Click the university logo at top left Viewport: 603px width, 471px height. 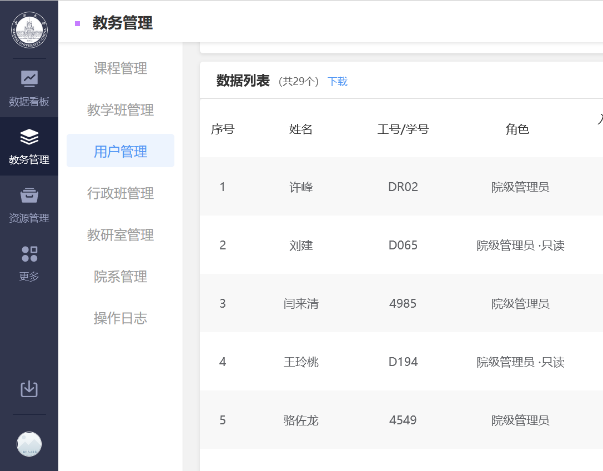click(29, 29)
